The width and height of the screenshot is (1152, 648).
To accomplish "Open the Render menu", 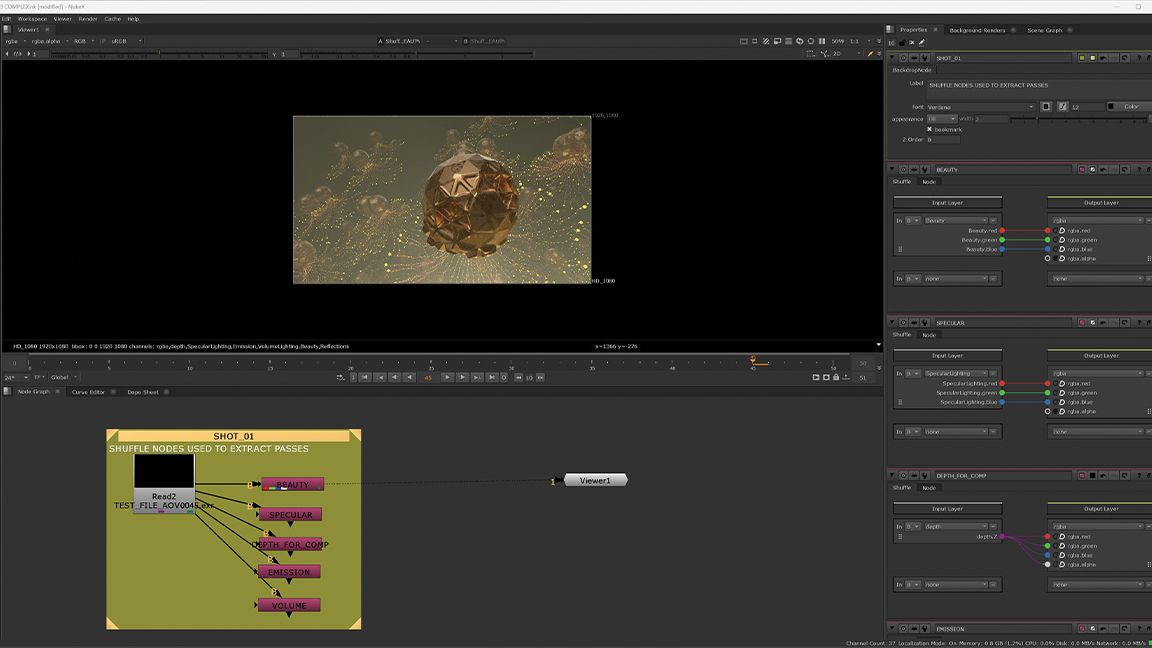I will click(x=90, y=18).
